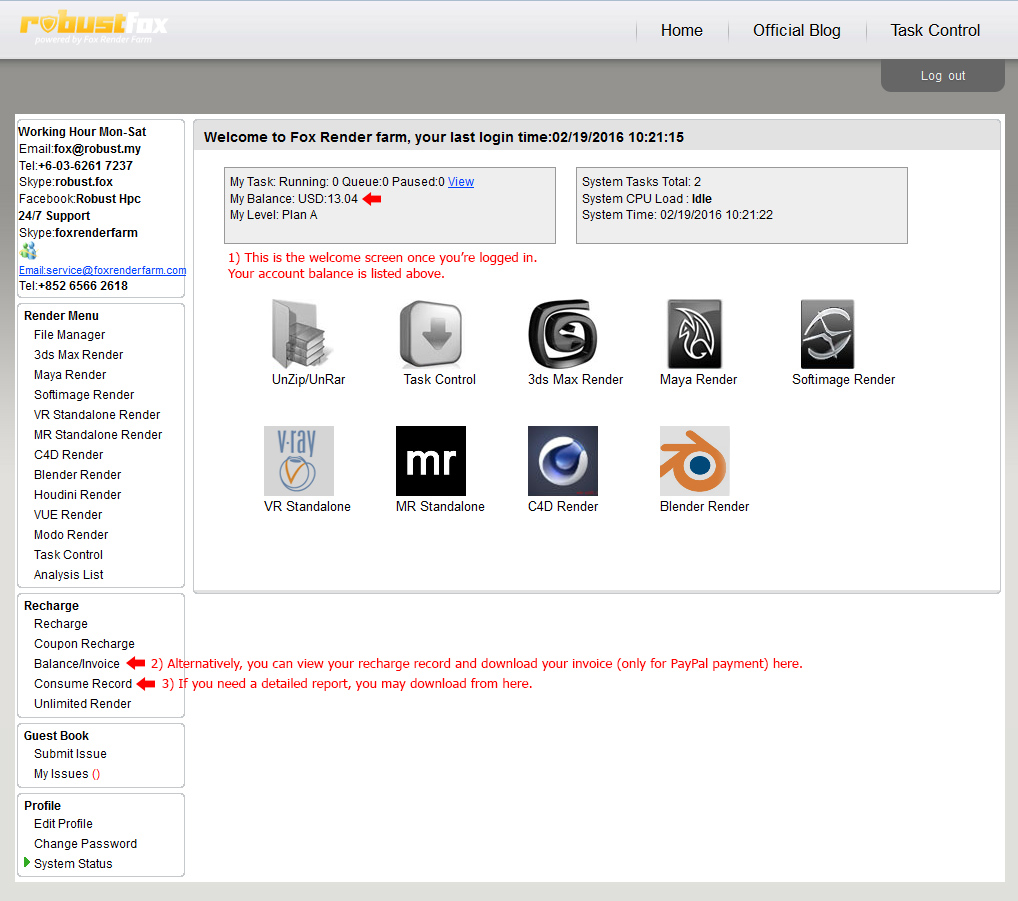Open System Status in Profile section
1018x901 pixels.
[73, 864]
